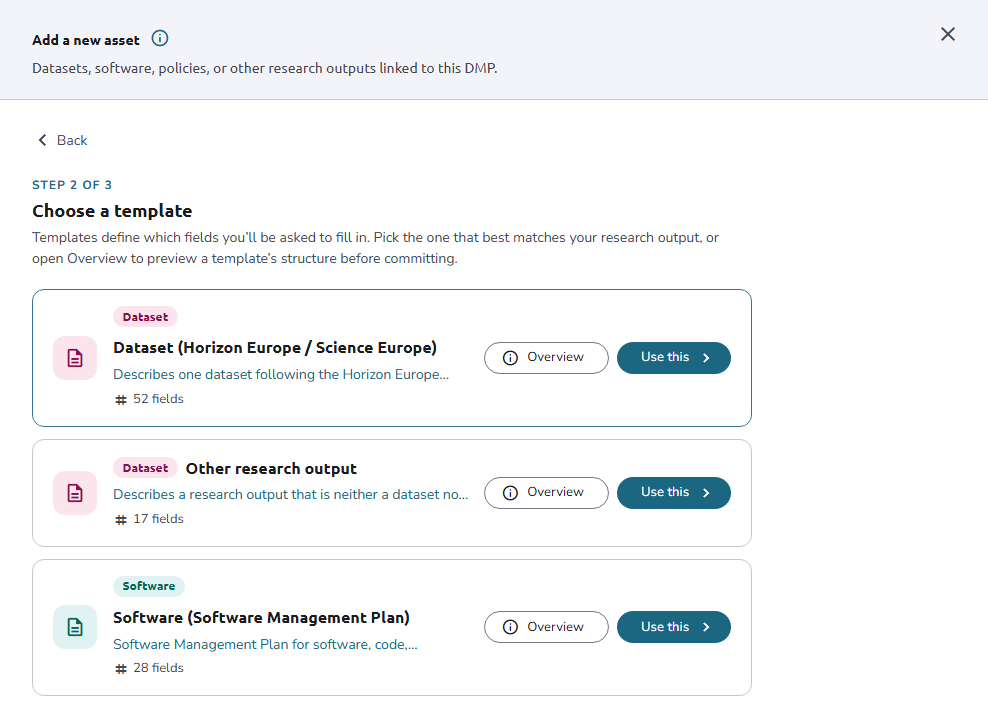This screenshot has height=710, width=988.
Task: Click the pink document icon for Other research output
Action: pos(75,493)
